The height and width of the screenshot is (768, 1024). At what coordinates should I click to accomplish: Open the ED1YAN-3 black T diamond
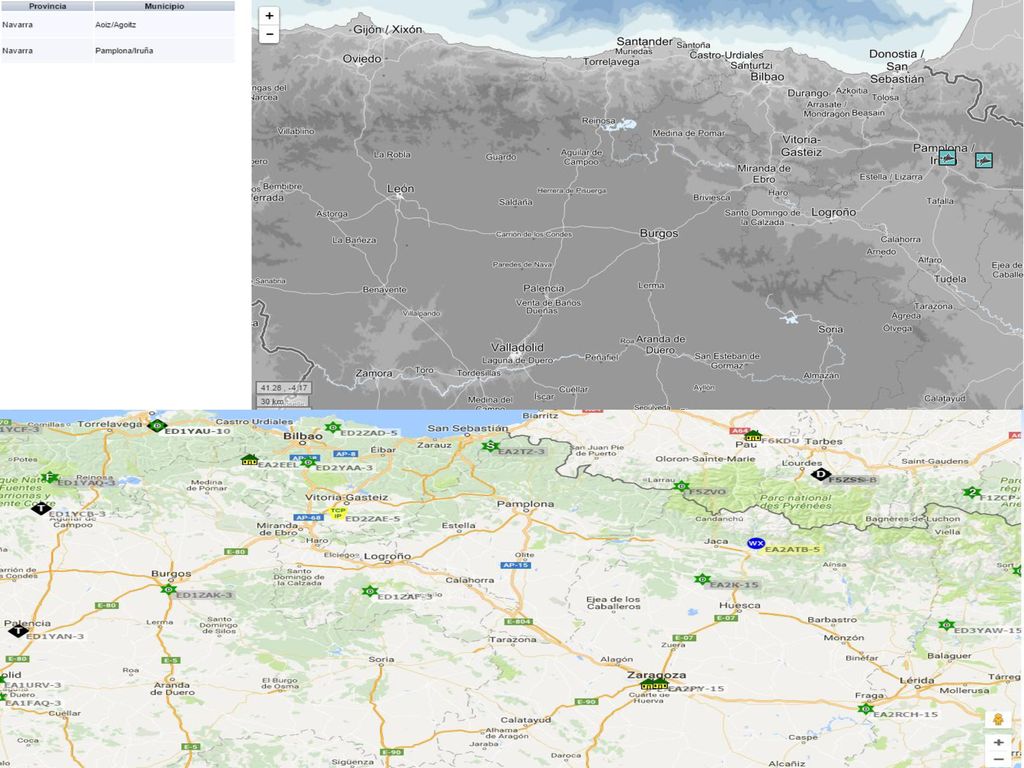(18, 631)
